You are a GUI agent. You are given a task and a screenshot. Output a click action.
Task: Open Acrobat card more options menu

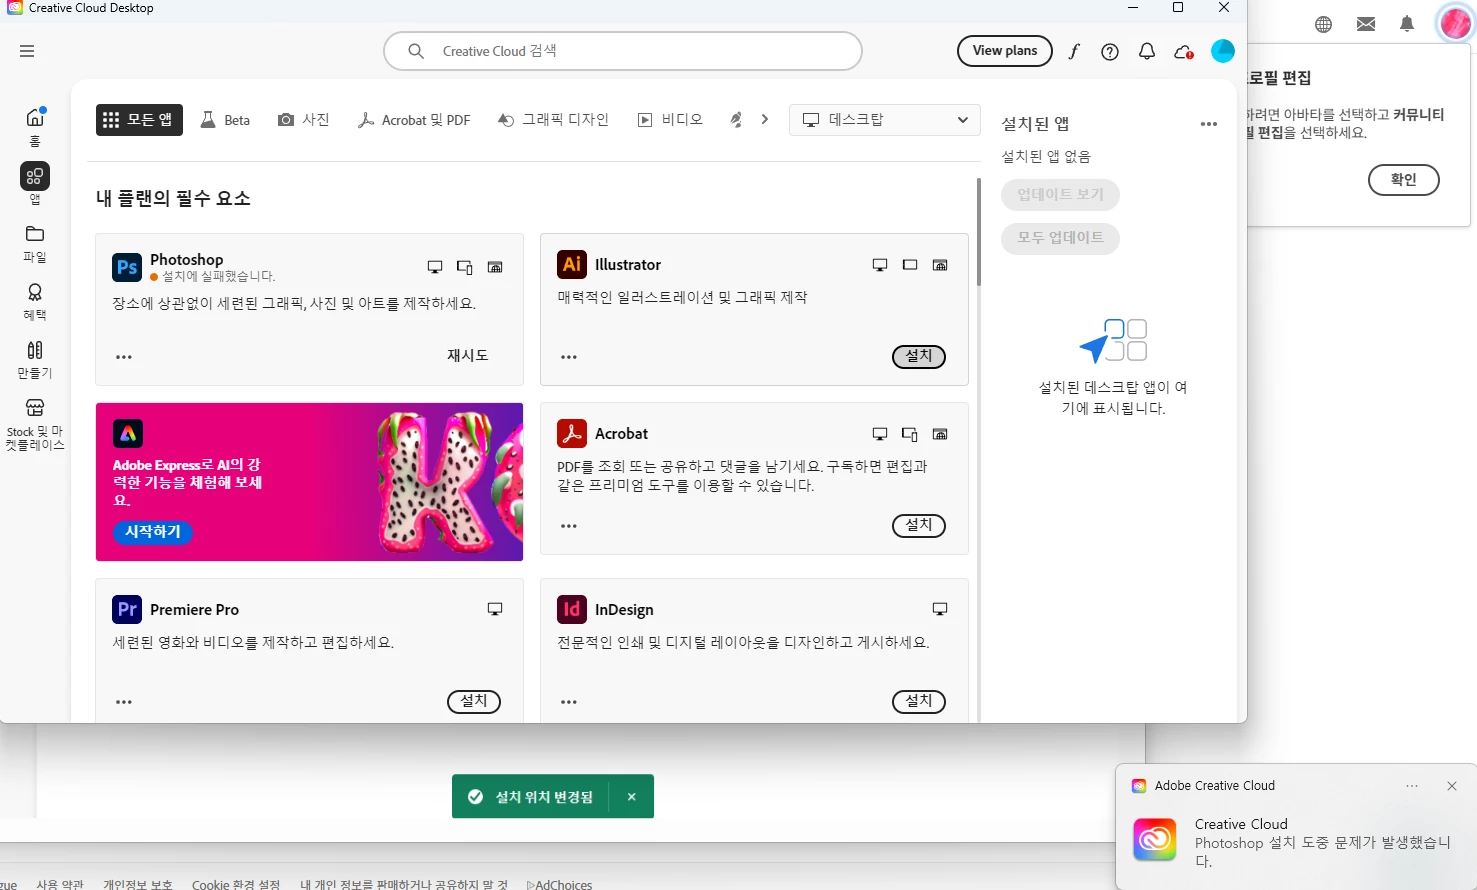click(569, 526)
